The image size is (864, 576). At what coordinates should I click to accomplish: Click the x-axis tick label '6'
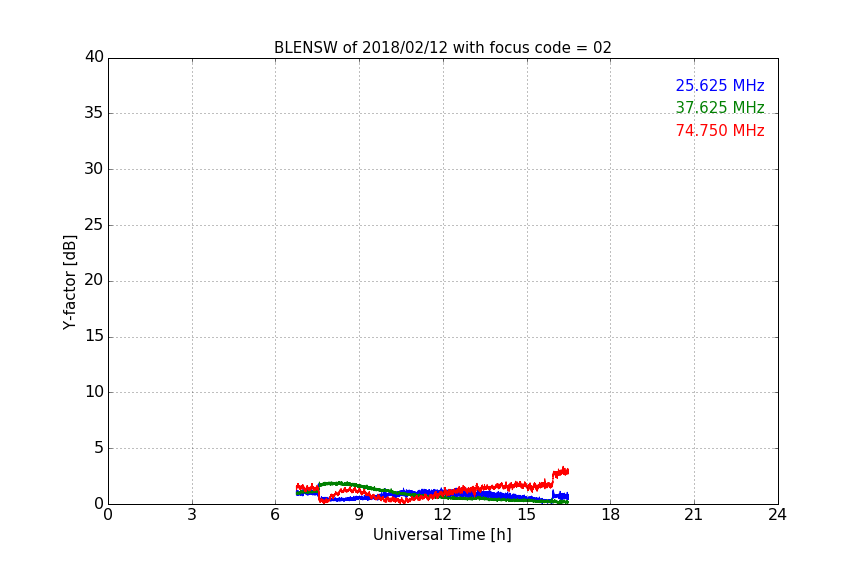[275, 515]
